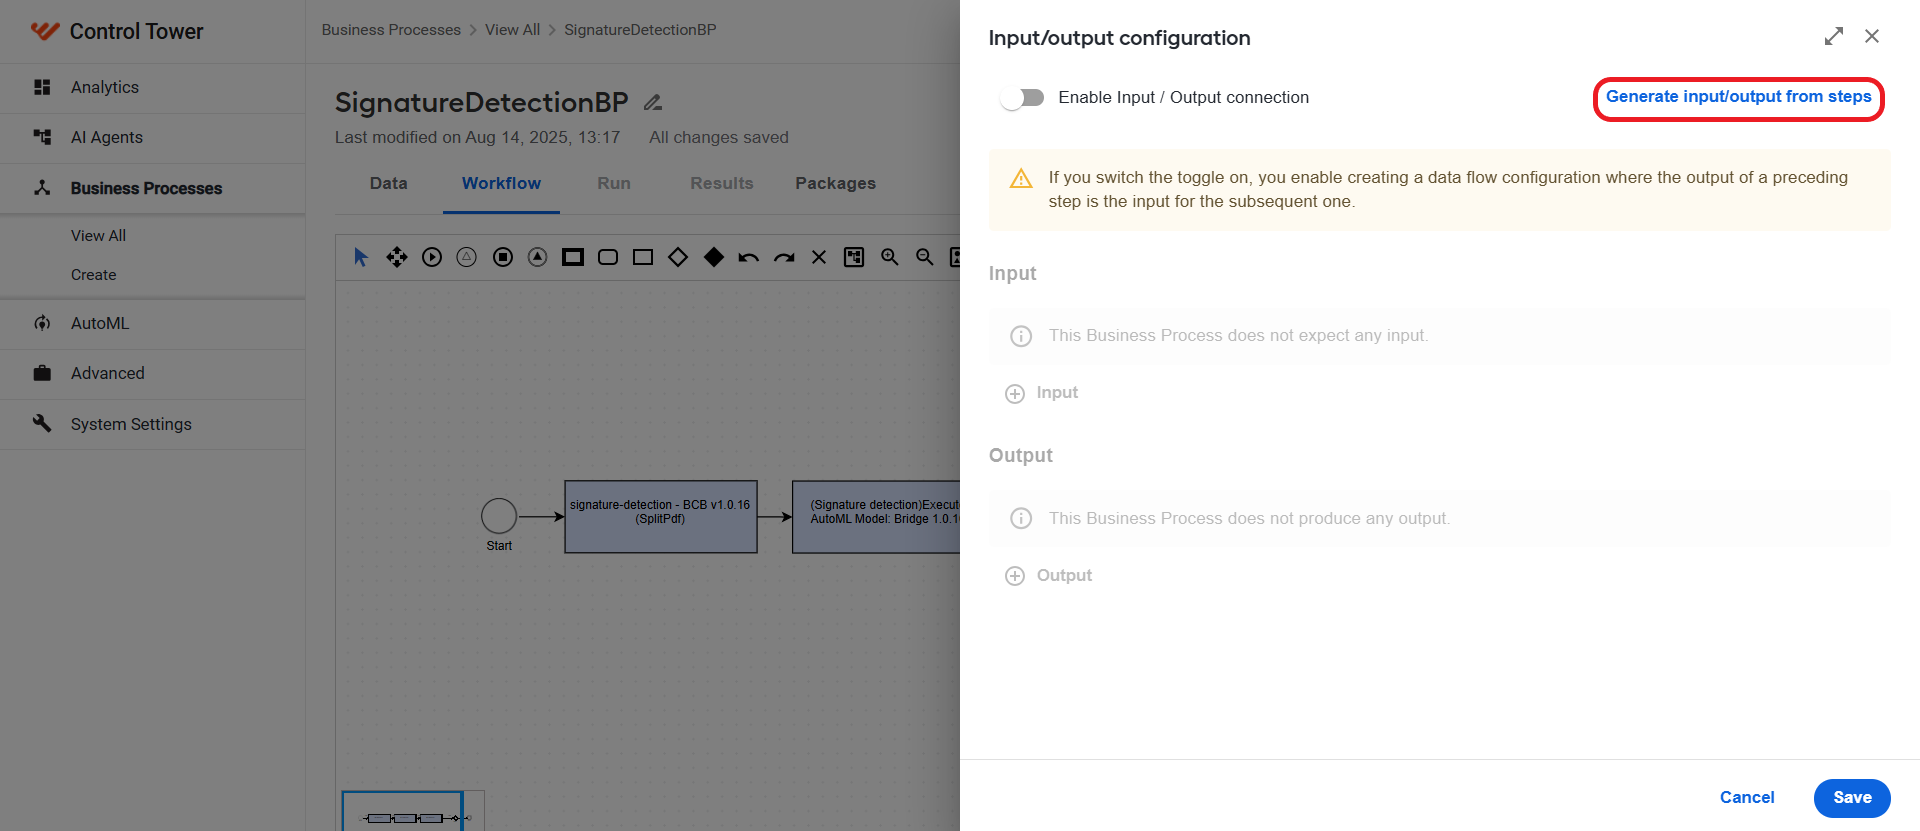Click the redo arrow in workflow toolbar

784,257
